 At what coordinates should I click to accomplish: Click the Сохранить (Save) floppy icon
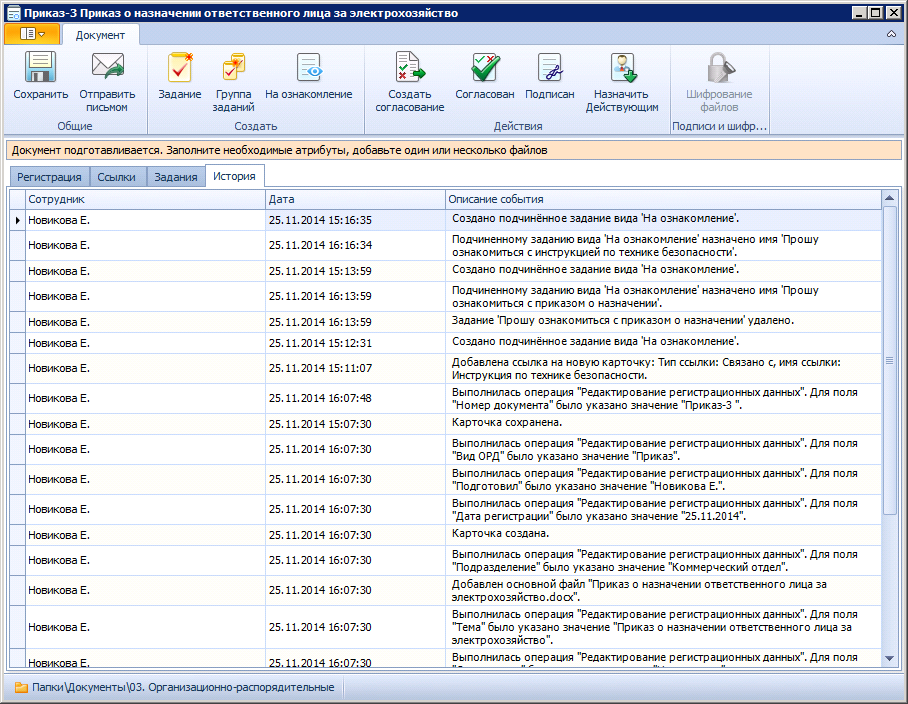pos(40,68)
